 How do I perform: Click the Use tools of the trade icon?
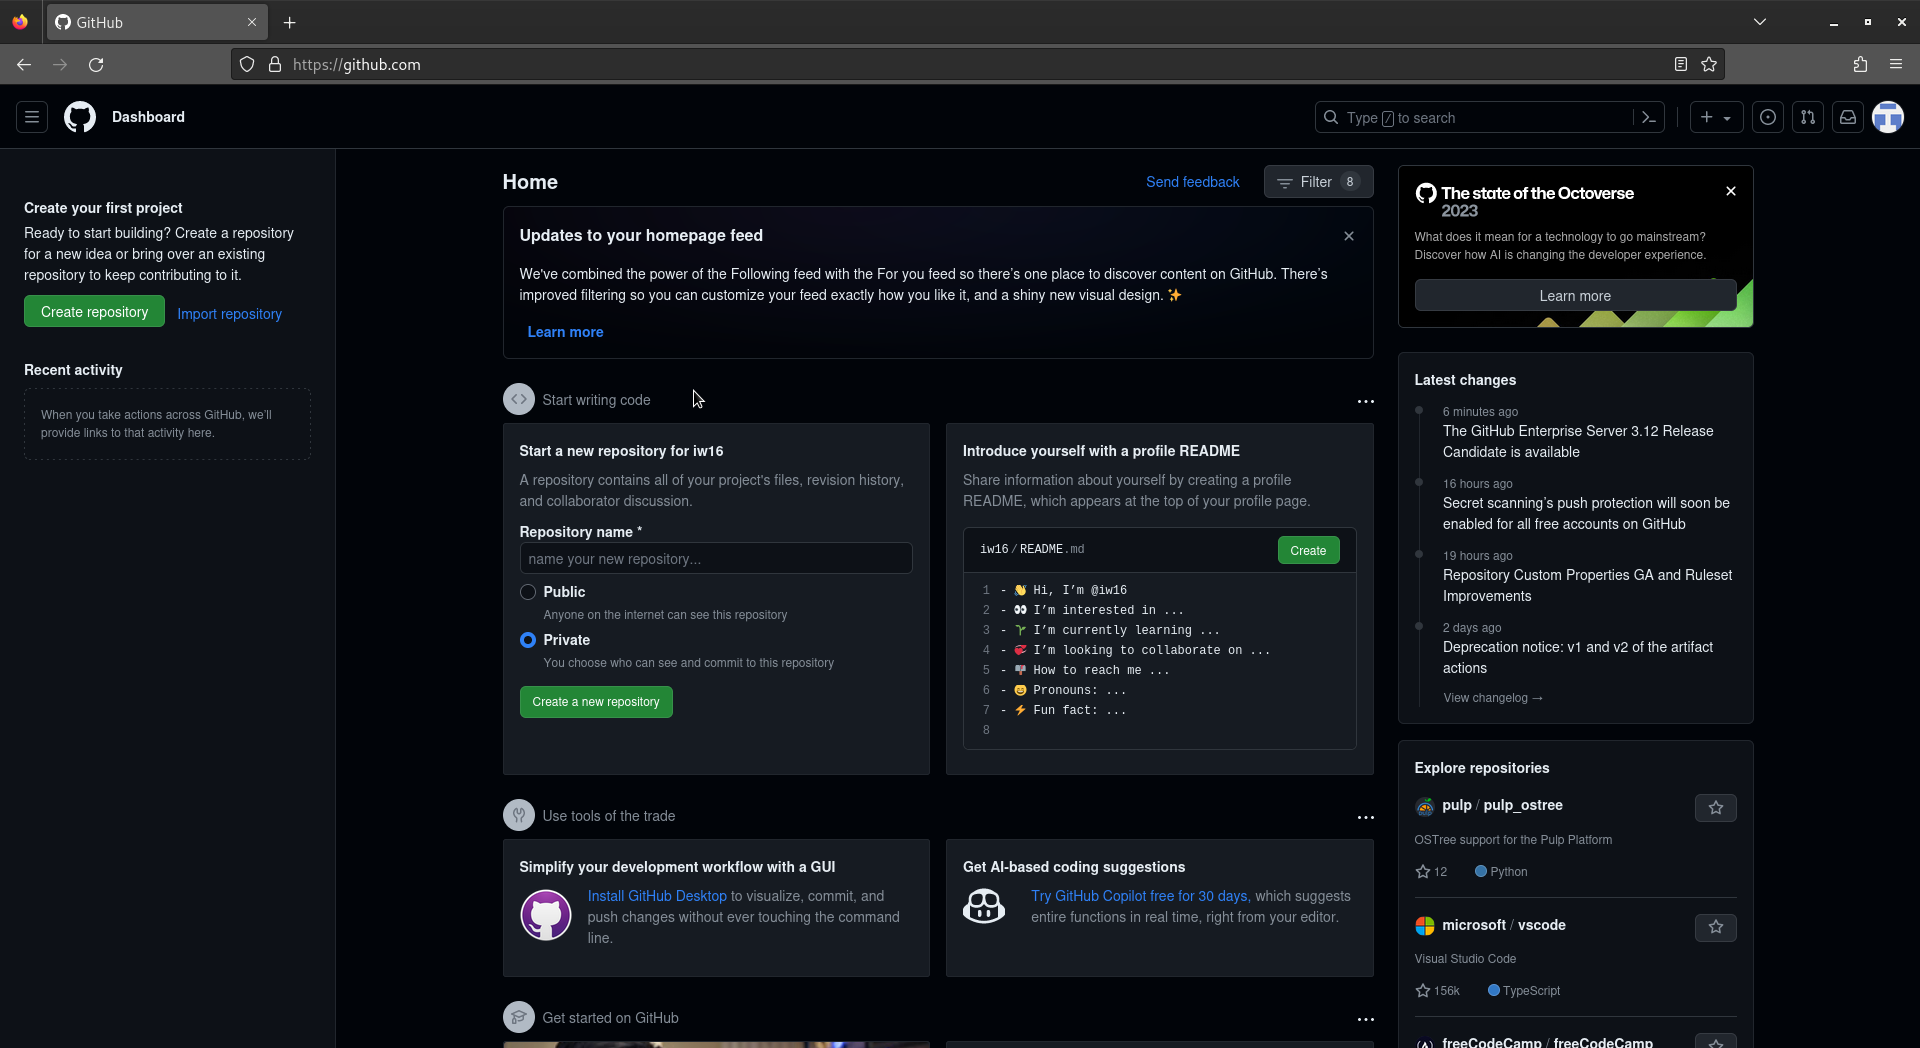(518, 815)
